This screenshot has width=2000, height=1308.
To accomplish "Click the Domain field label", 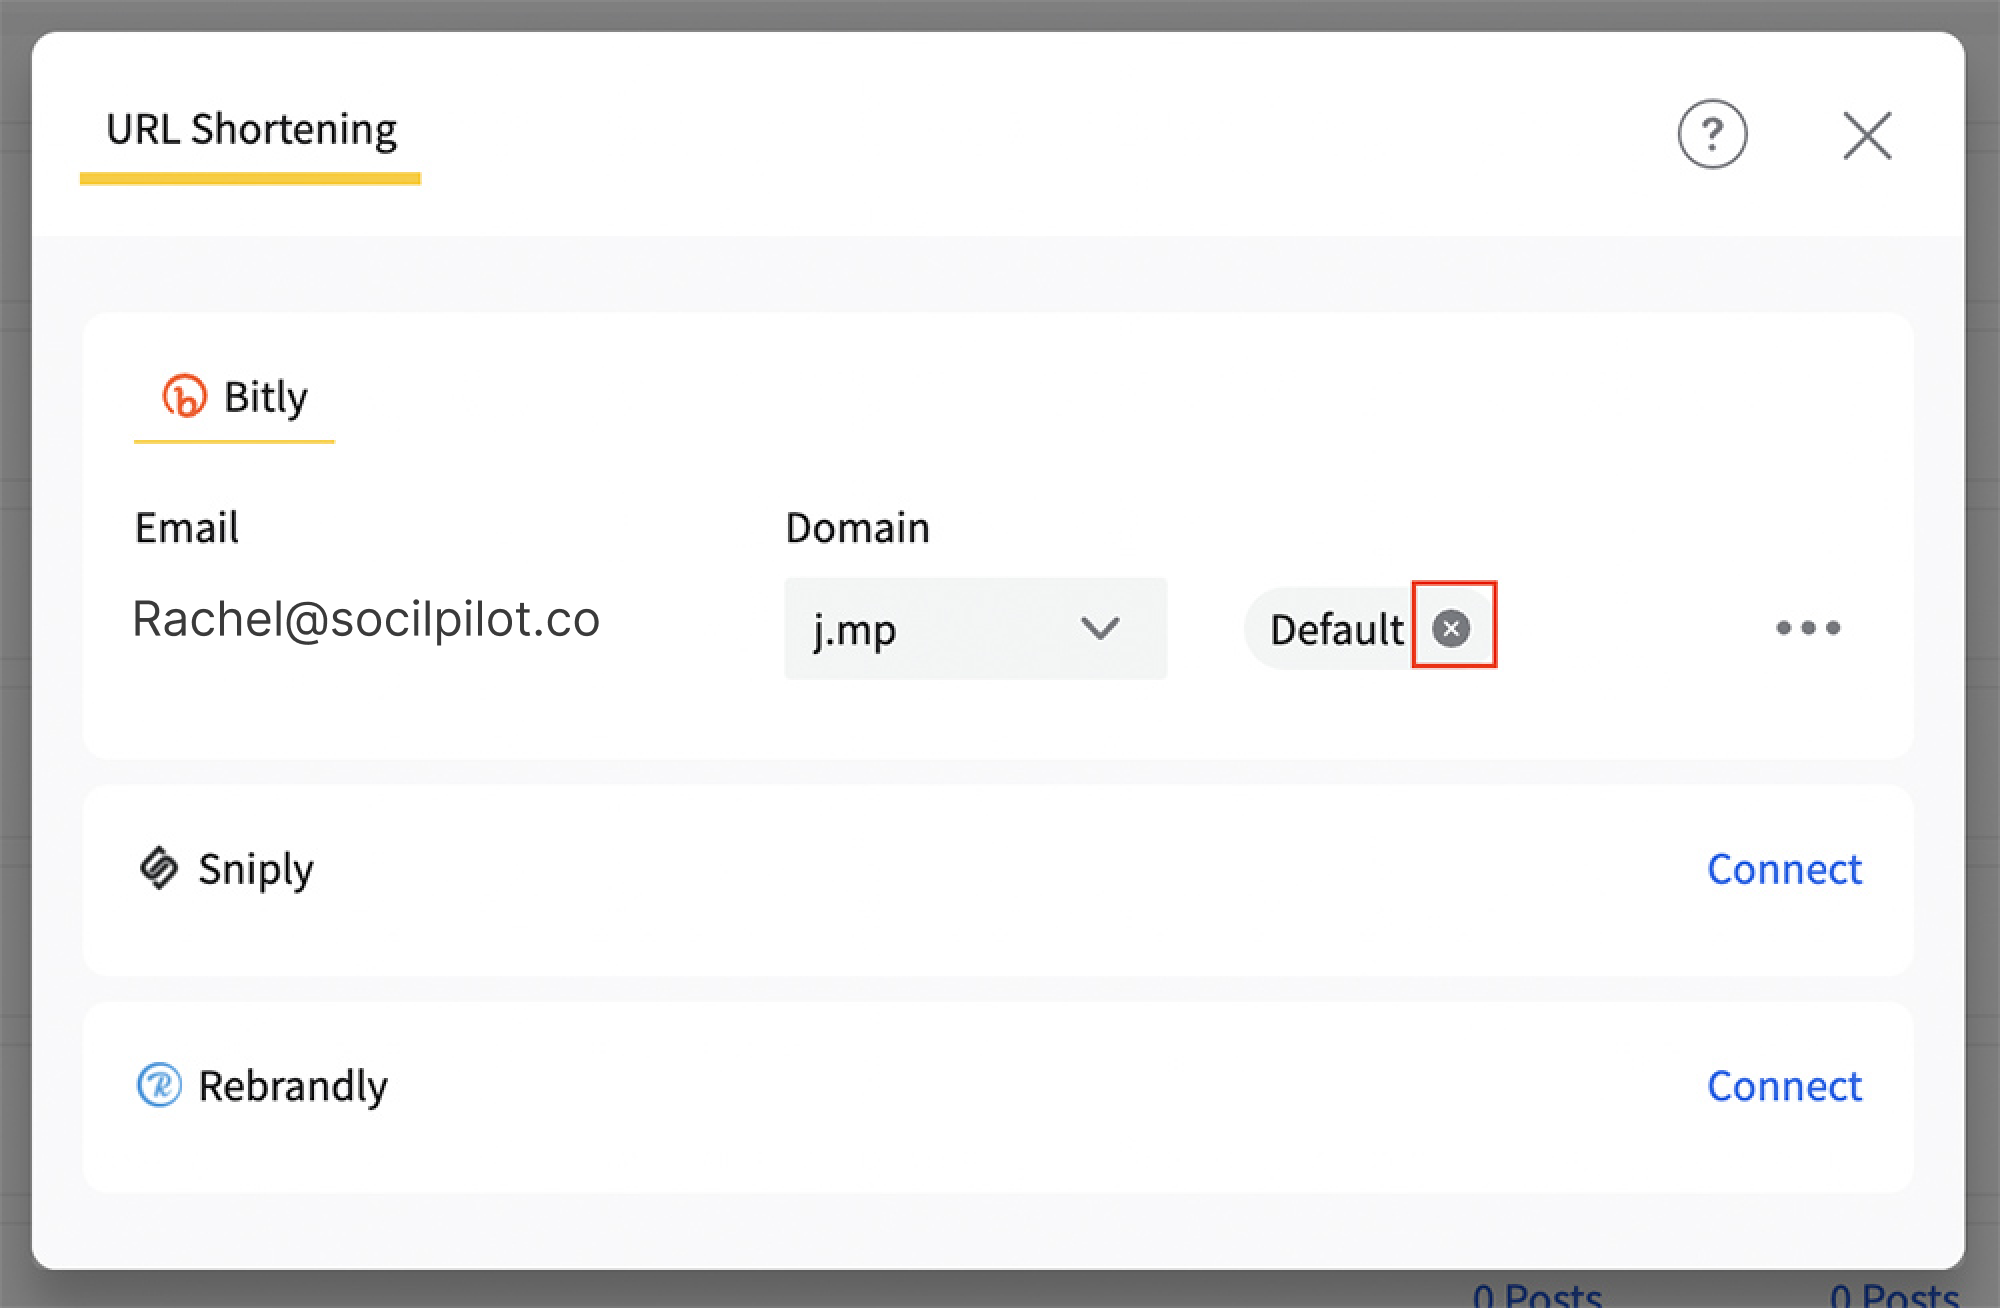I will pyautogui.click(x=857, y=528).
